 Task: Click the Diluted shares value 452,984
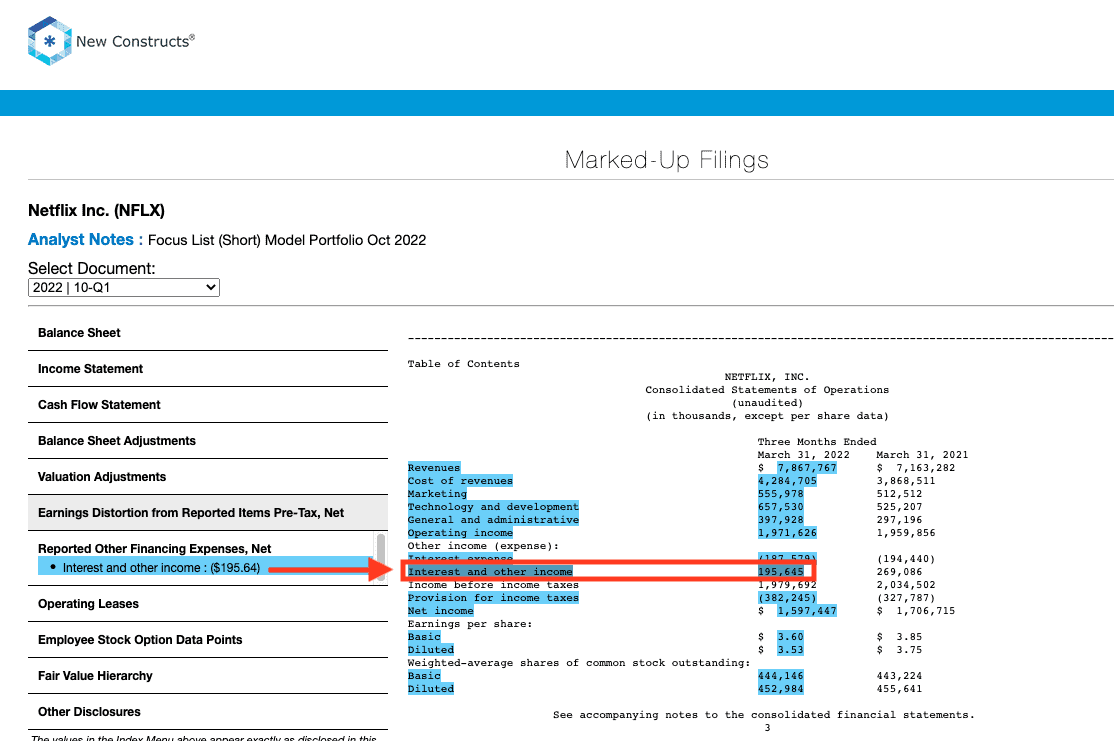pyautogui.click(x=780, y=688)
